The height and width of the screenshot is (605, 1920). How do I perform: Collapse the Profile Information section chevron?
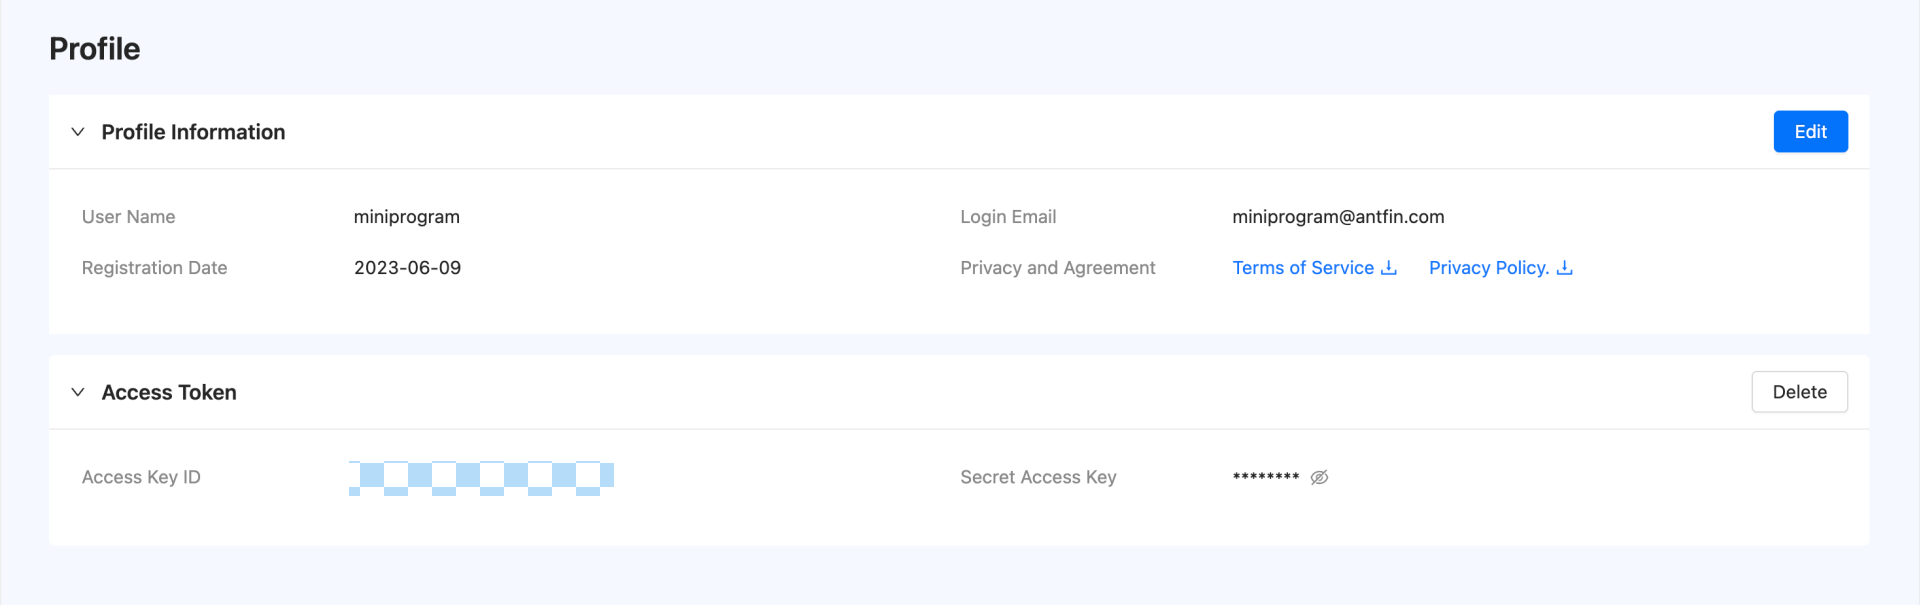[x=78, y=132]
